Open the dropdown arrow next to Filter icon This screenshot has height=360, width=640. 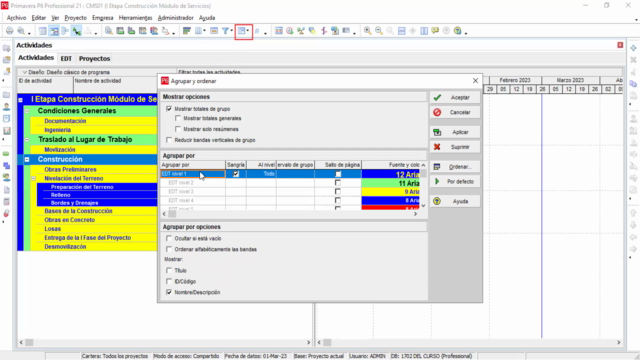coord(231,31)
